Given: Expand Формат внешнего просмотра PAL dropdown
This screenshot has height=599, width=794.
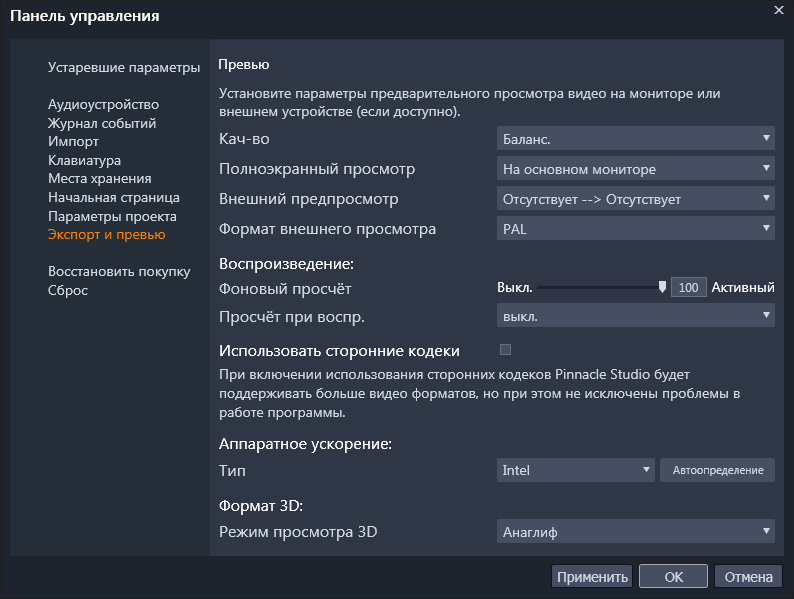Looking at the screenshot, I should (x=635, y=229).
